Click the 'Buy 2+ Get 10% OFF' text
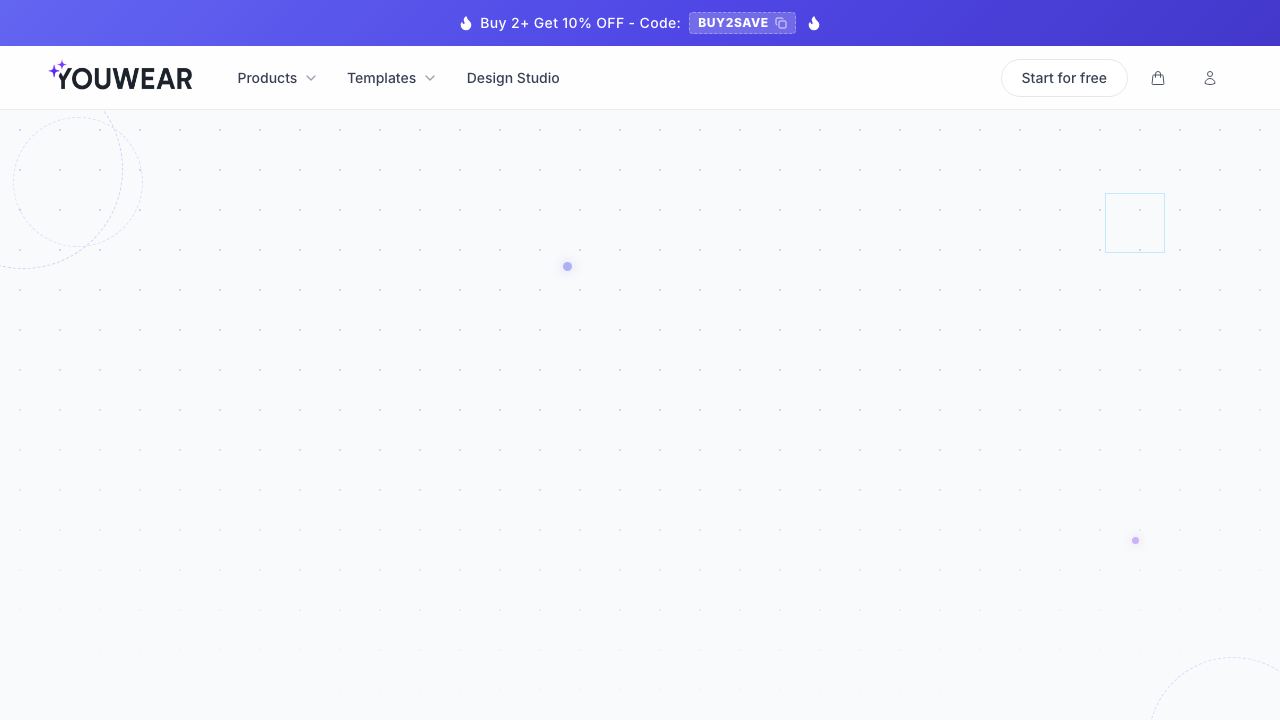Image resolution: width=1280 pixels, height=720 pixels. point(552,23)
